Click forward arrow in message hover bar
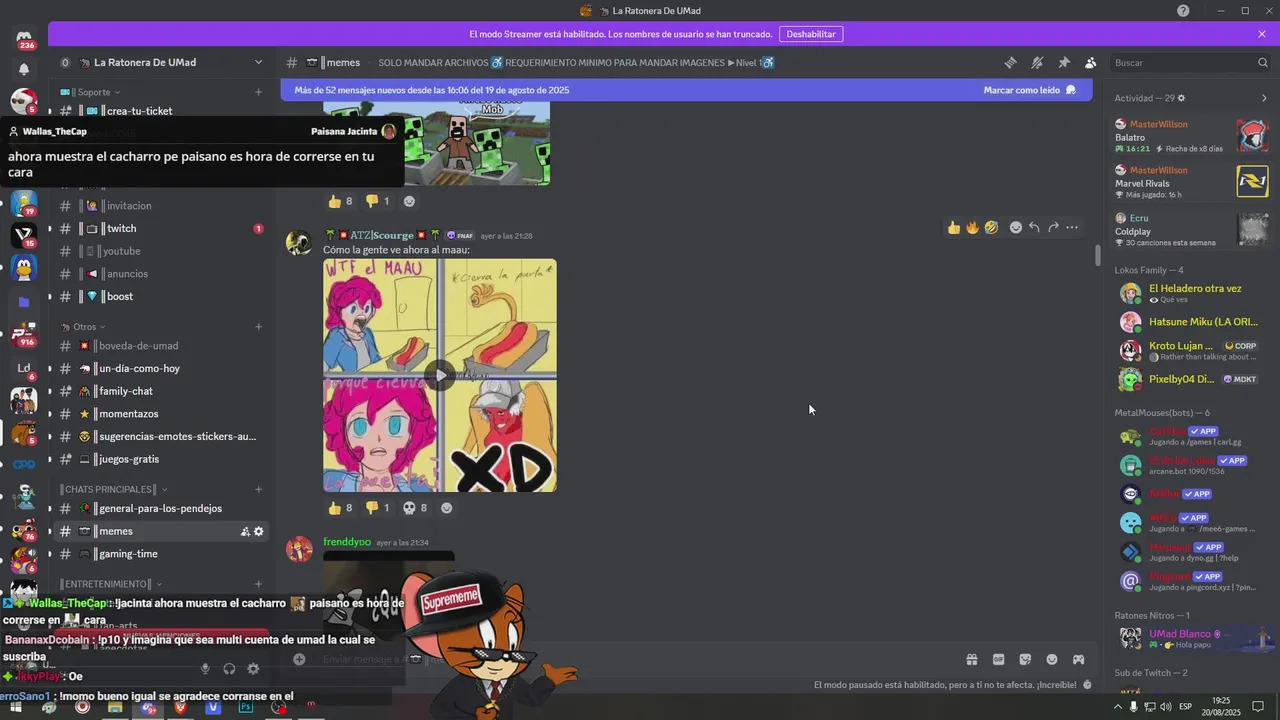Viewport: 1280px width, 720px height. click(x=1053, y=228)
